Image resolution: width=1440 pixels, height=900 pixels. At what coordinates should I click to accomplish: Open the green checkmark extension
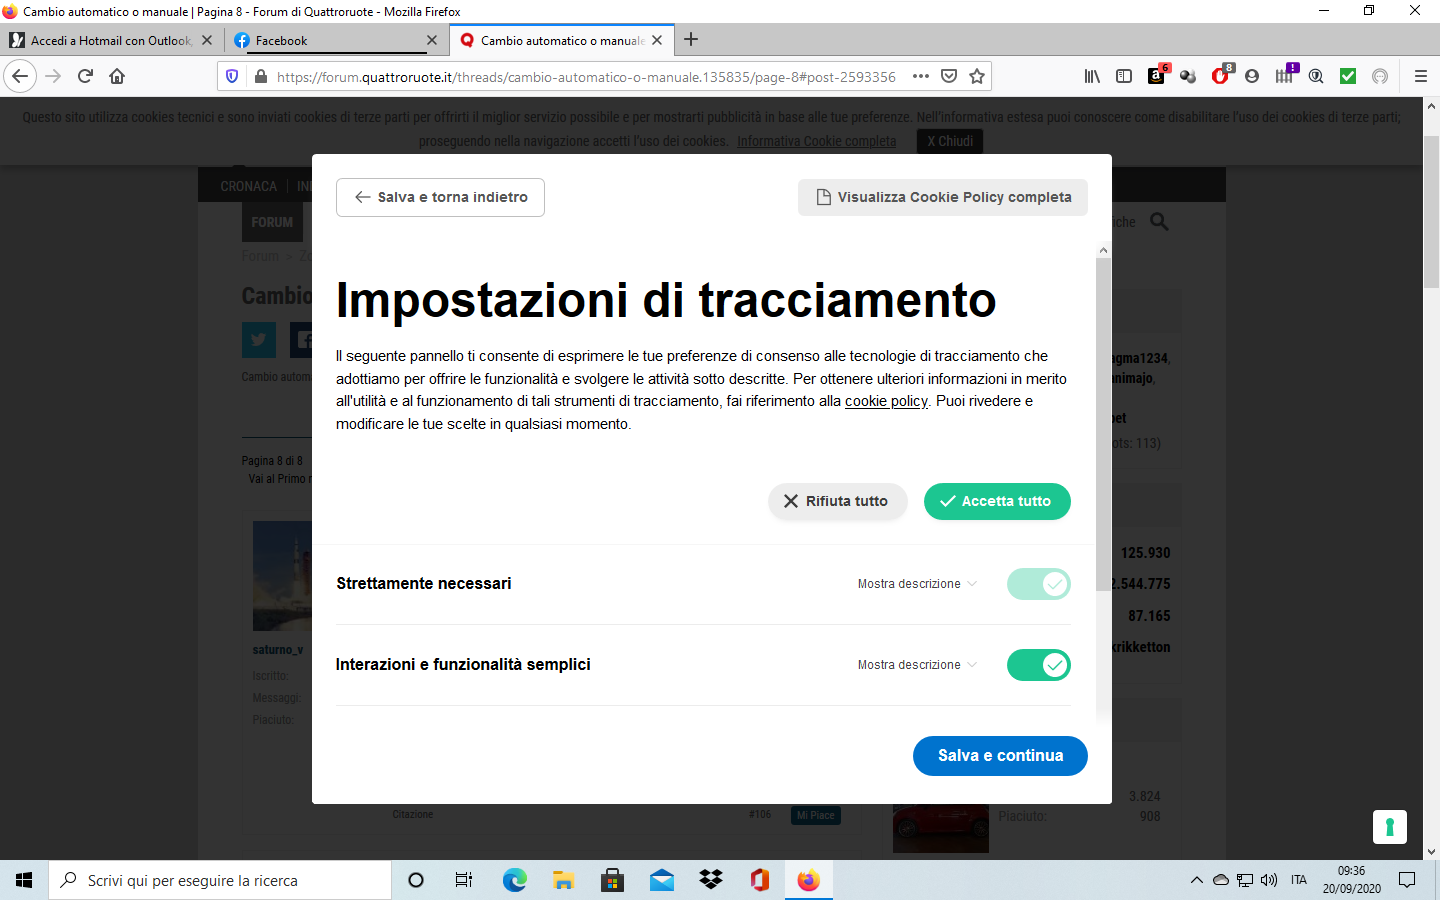(x=1348, y=76)
